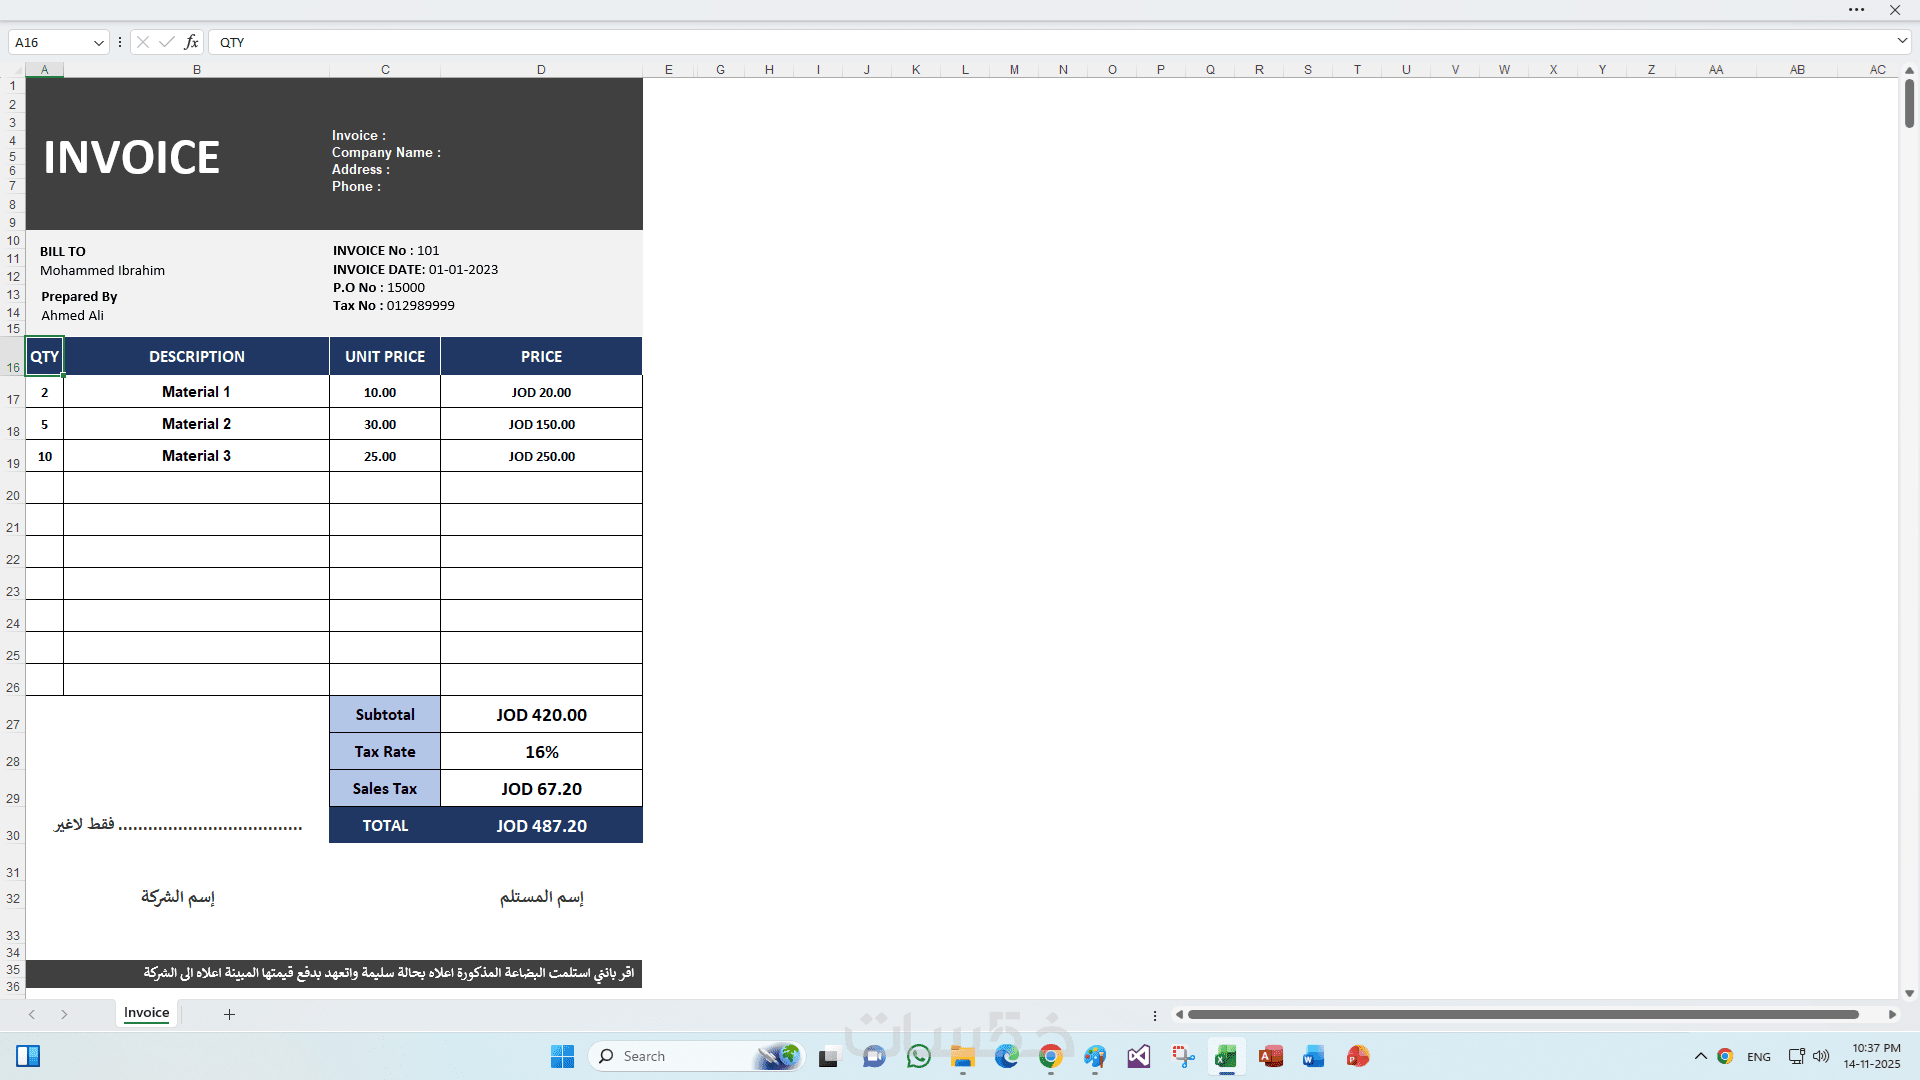Click the horizontal scrollbar thumb
This screenshot has width=1920, height=1080.
point(1522,1014)
